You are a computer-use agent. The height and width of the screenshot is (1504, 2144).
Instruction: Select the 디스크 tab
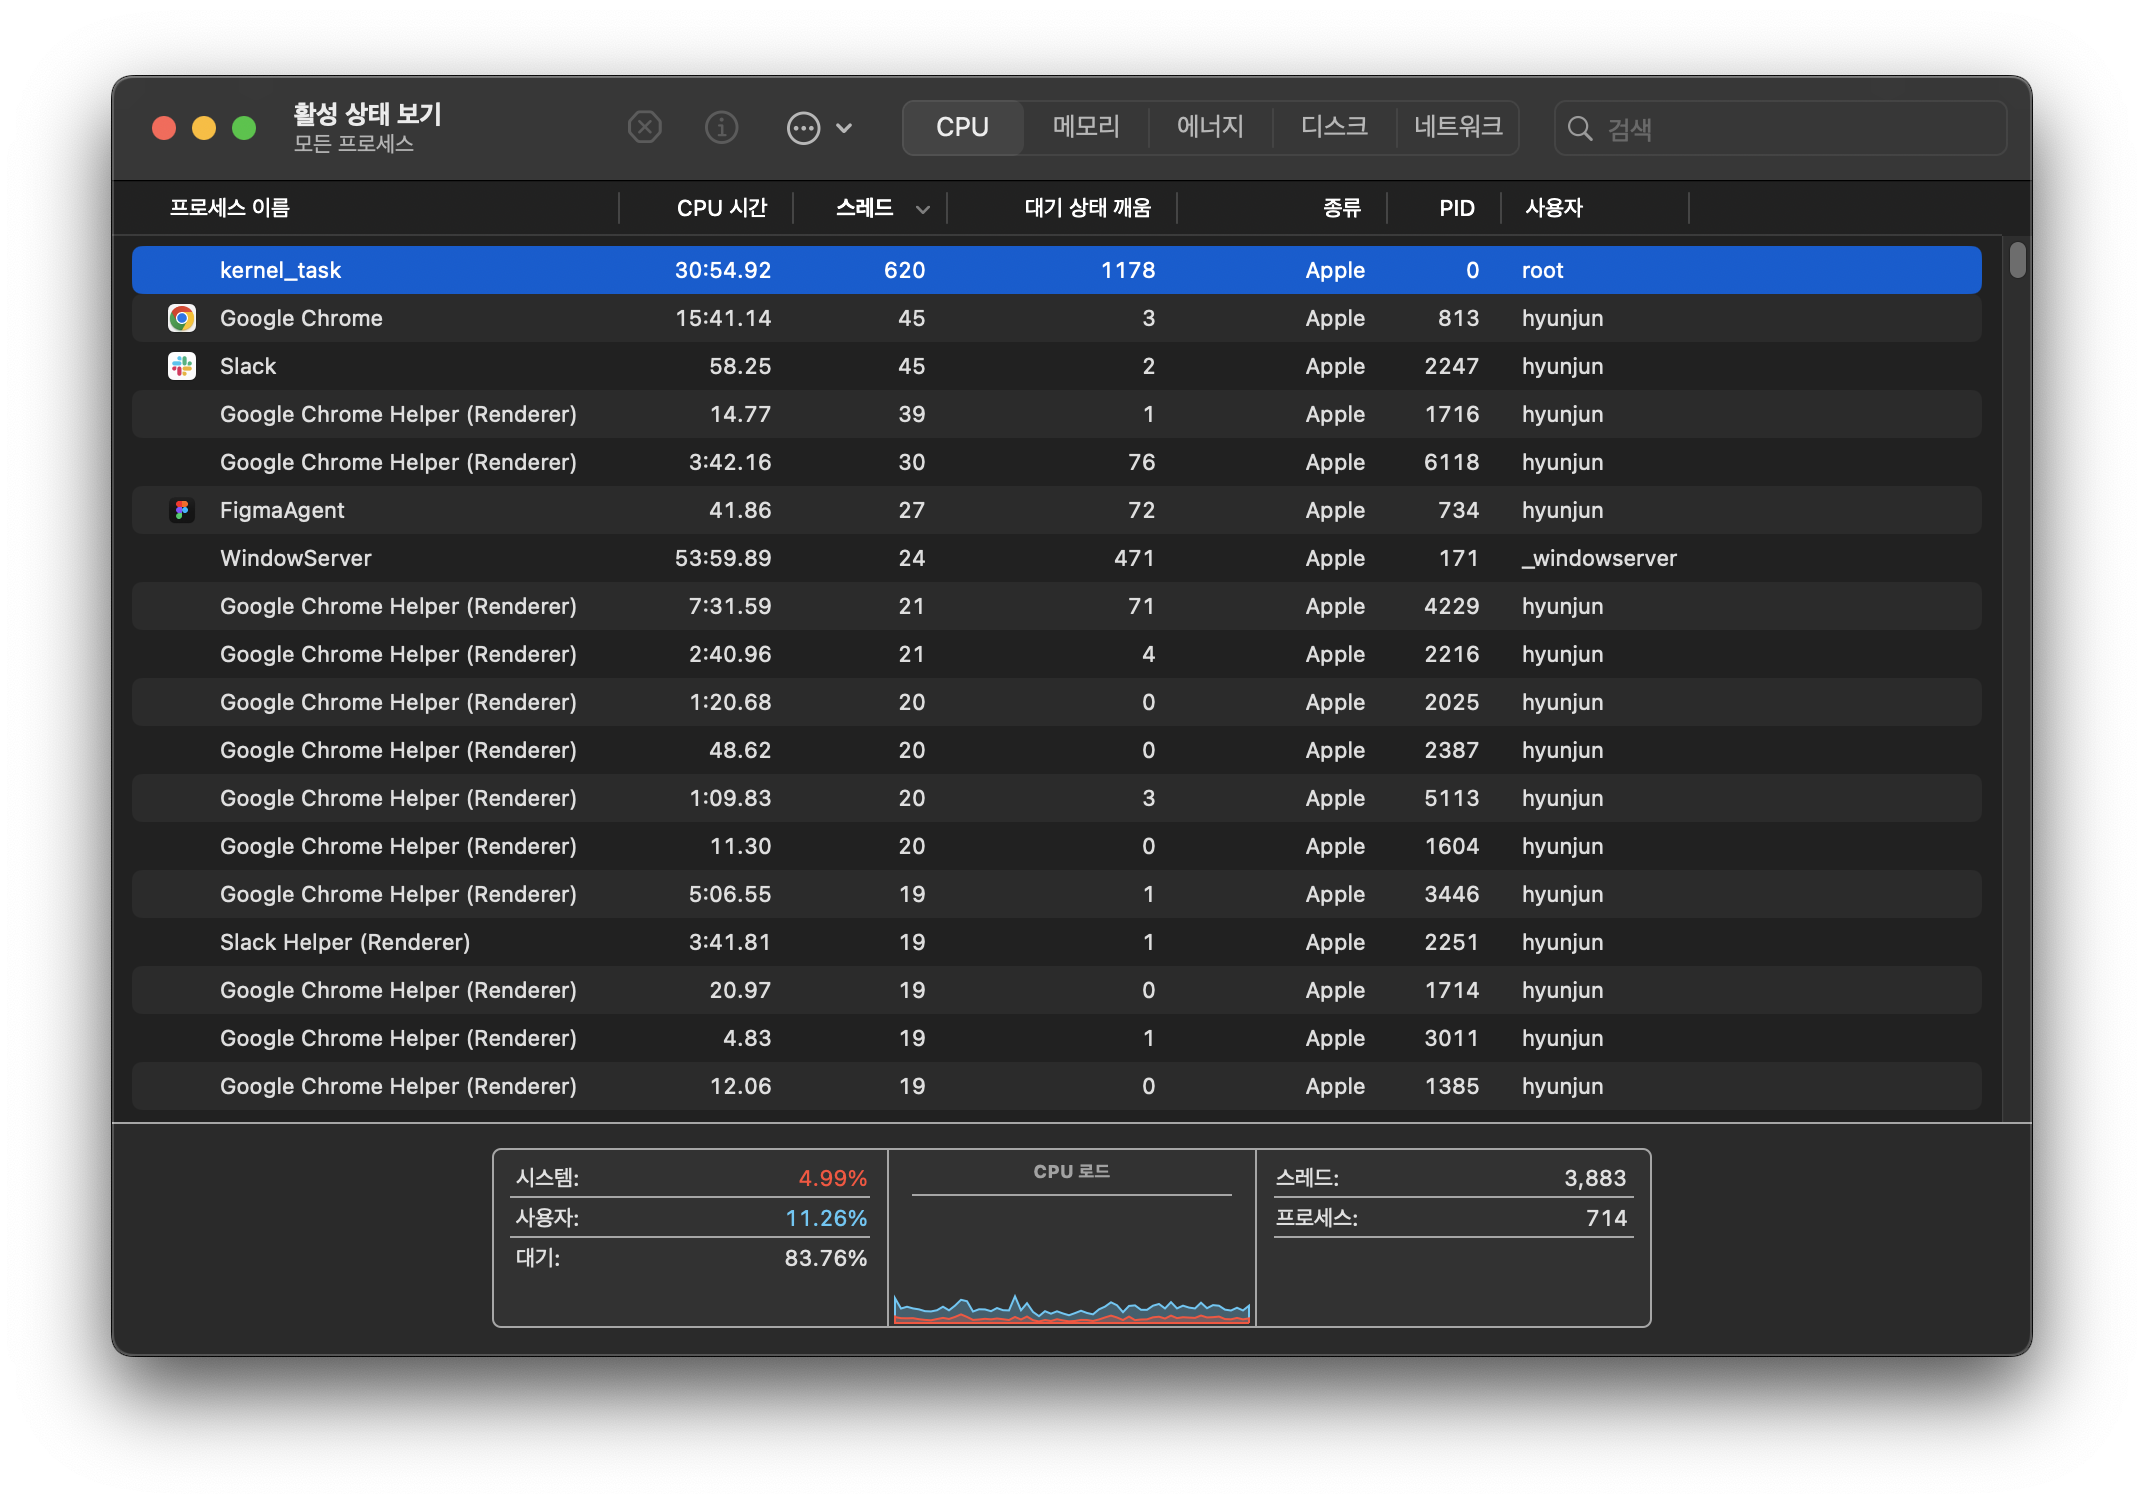click(x=1334, y=127)
